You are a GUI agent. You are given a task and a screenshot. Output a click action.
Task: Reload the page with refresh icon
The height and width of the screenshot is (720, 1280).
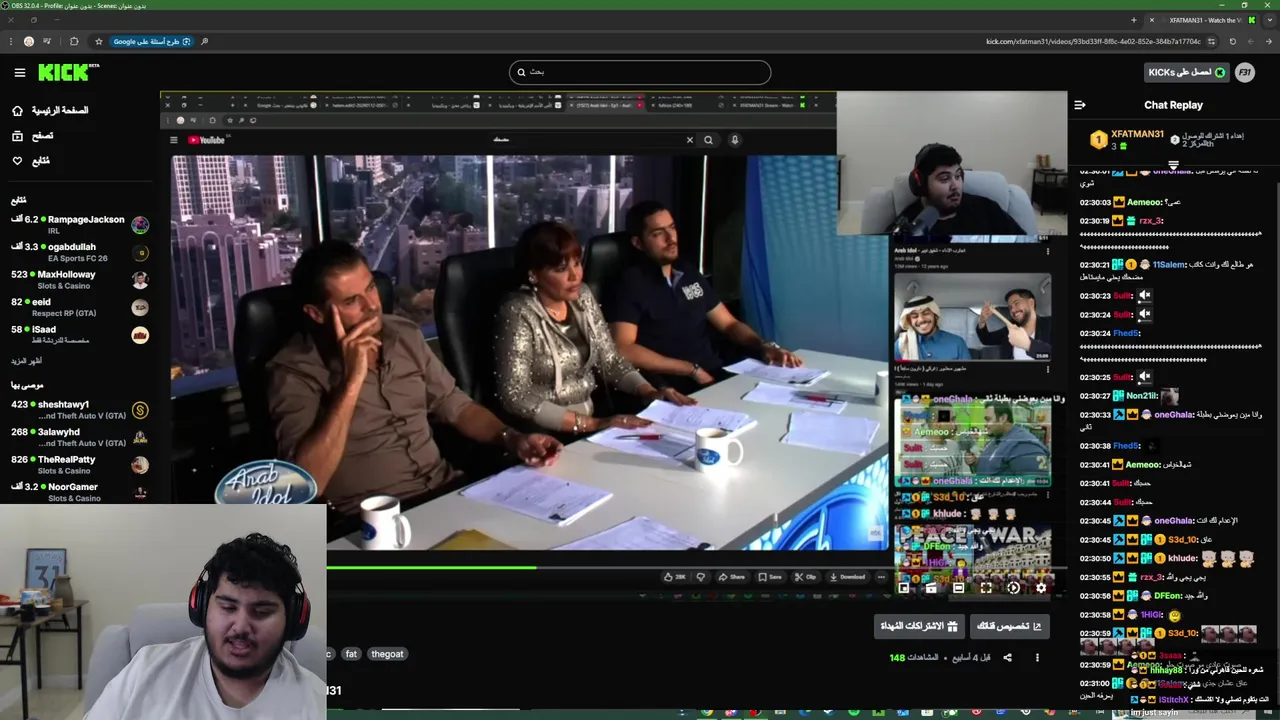[1232, 41]
